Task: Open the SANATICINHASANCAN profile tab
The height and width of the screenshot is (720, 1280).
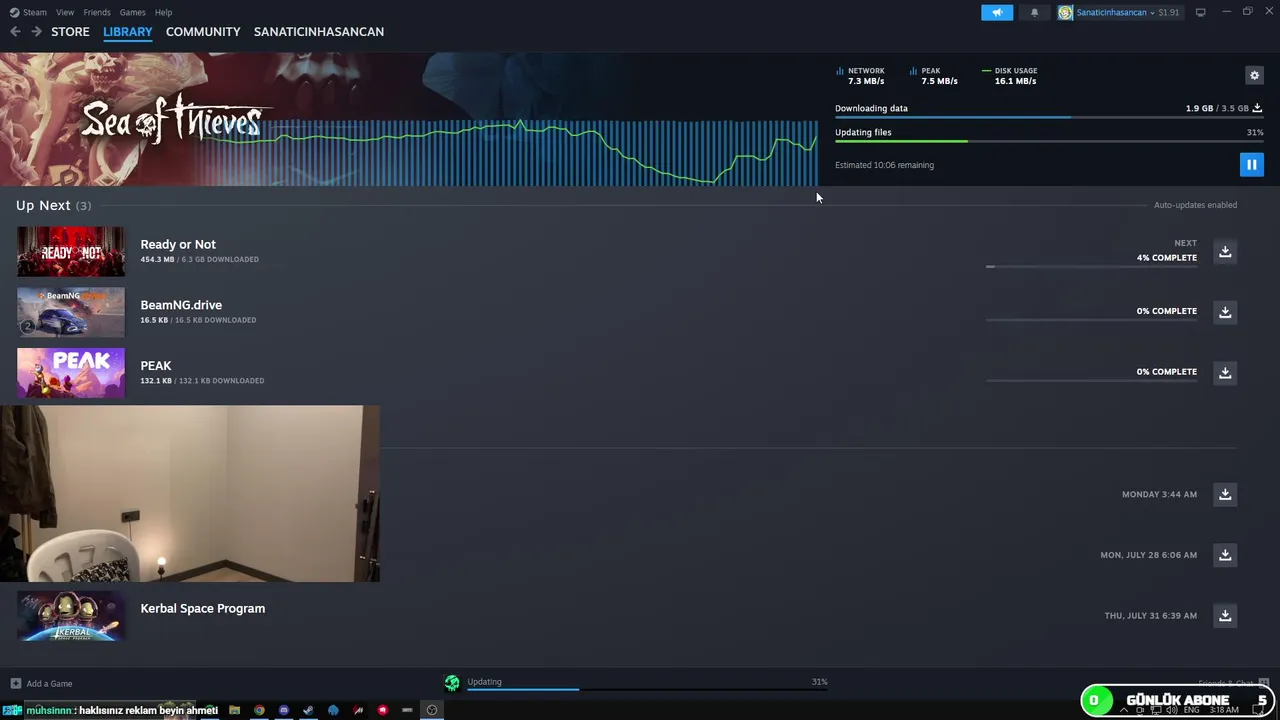Action: [319, 32]
